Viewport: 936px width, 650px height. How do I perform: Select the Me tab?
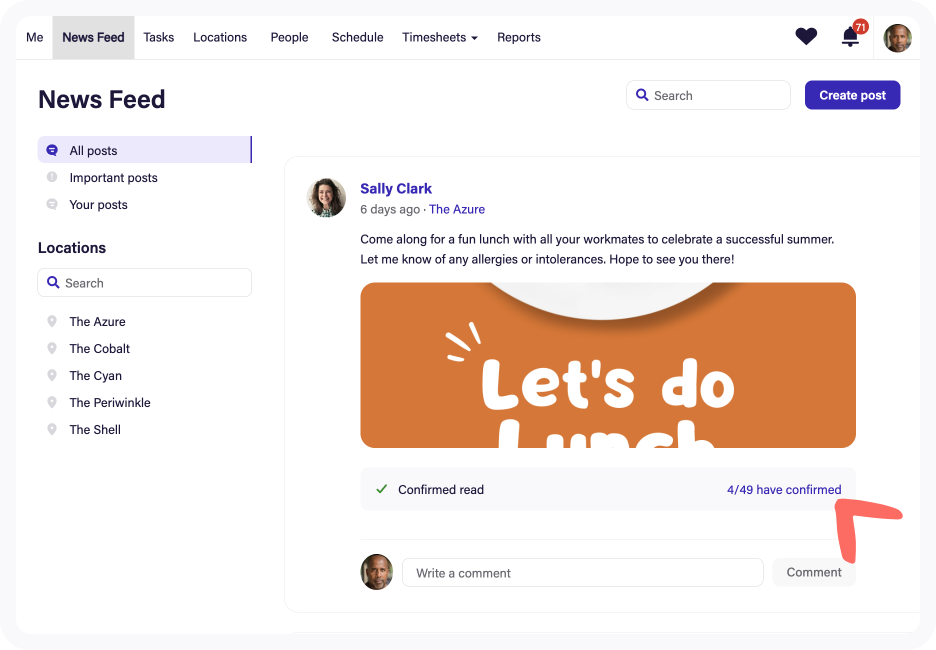point(34,37)
